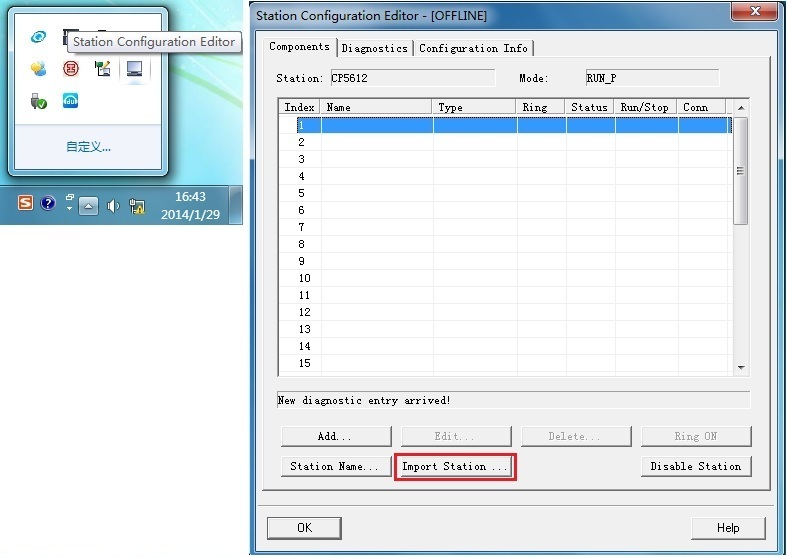Select row index 2 in component list
The width and height of the screenshot is (787, 558).
(505, 142)
